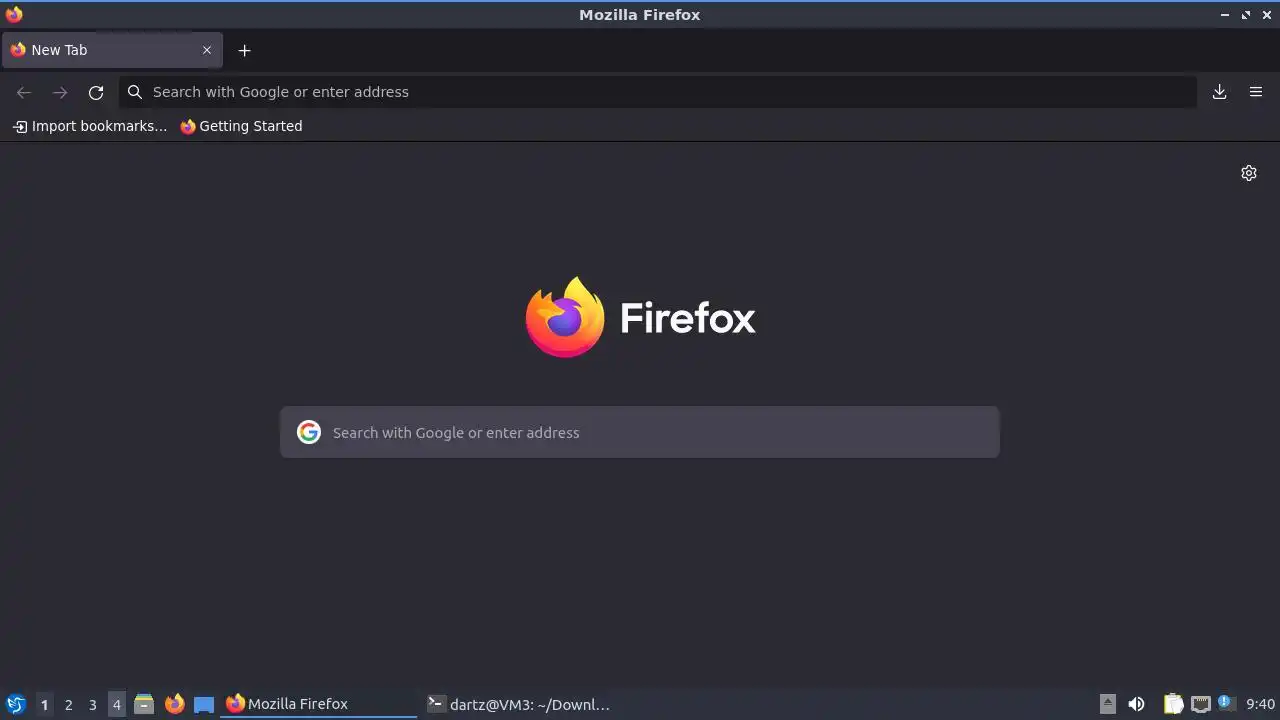The width and height of the screenshot is (1280, 720).
Task: Open the Firefox application menu
Action: tap(1256, 92)
